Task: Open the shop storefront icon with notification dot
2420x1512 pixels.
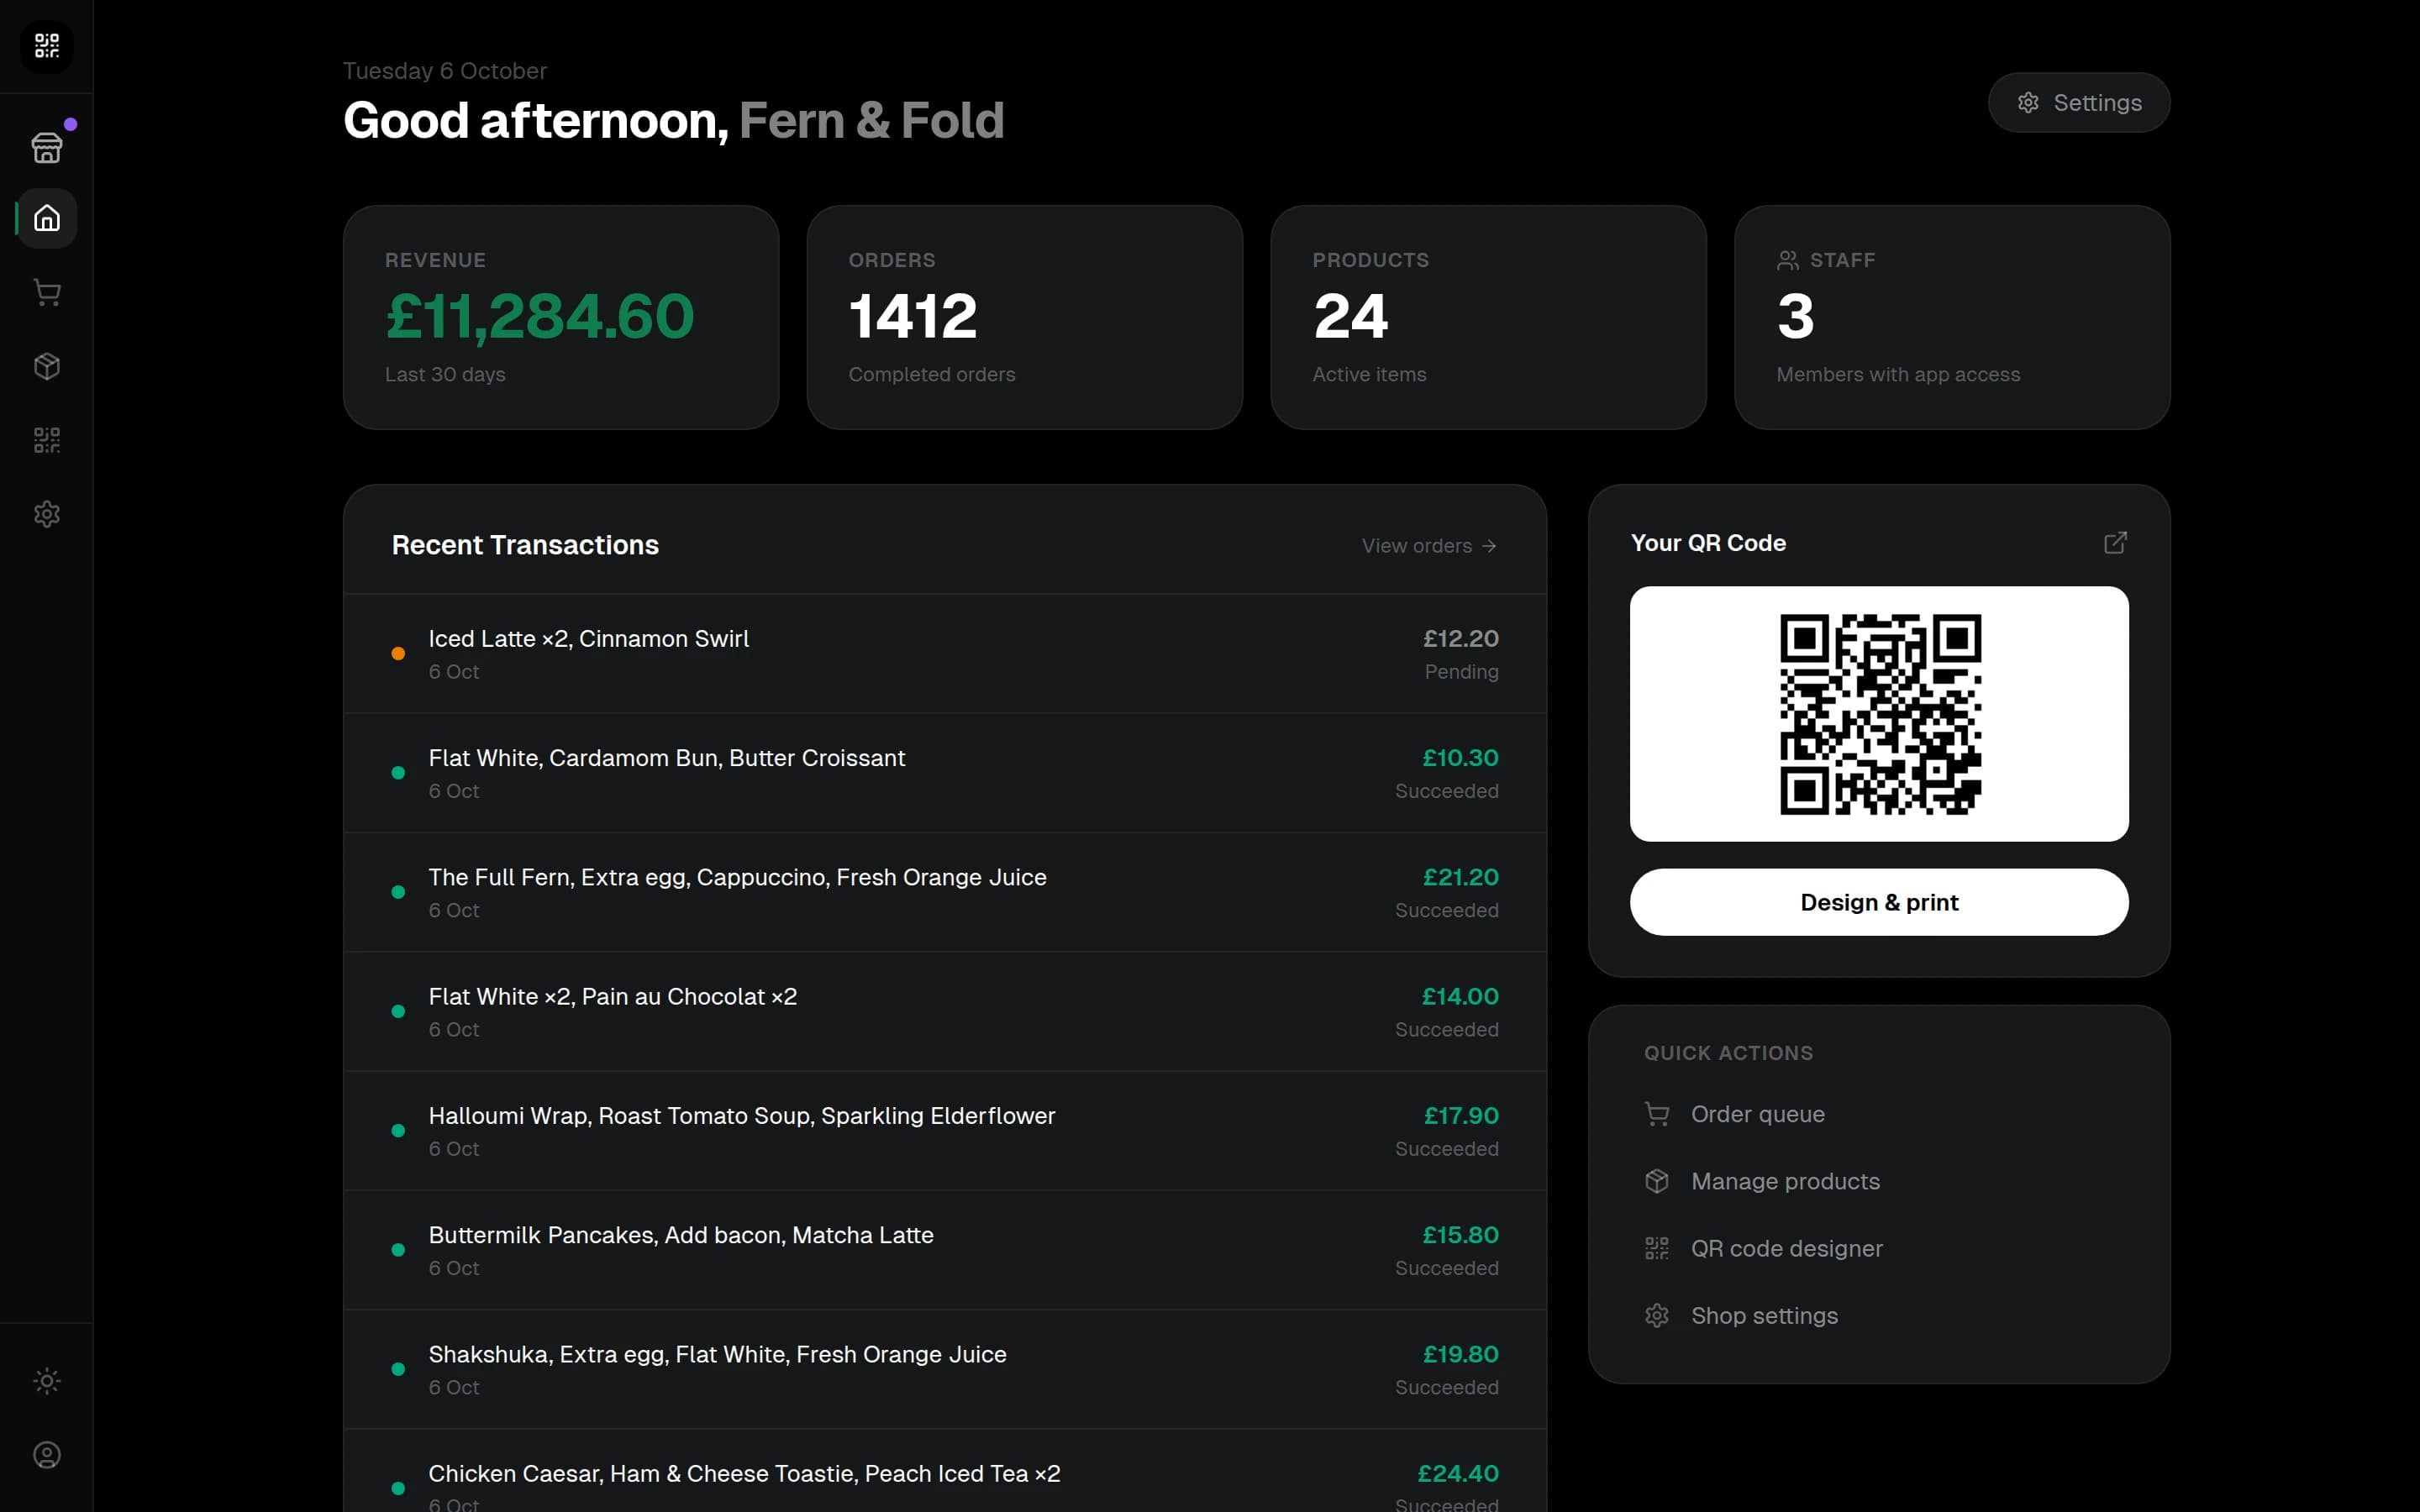Action: [47, 147]
